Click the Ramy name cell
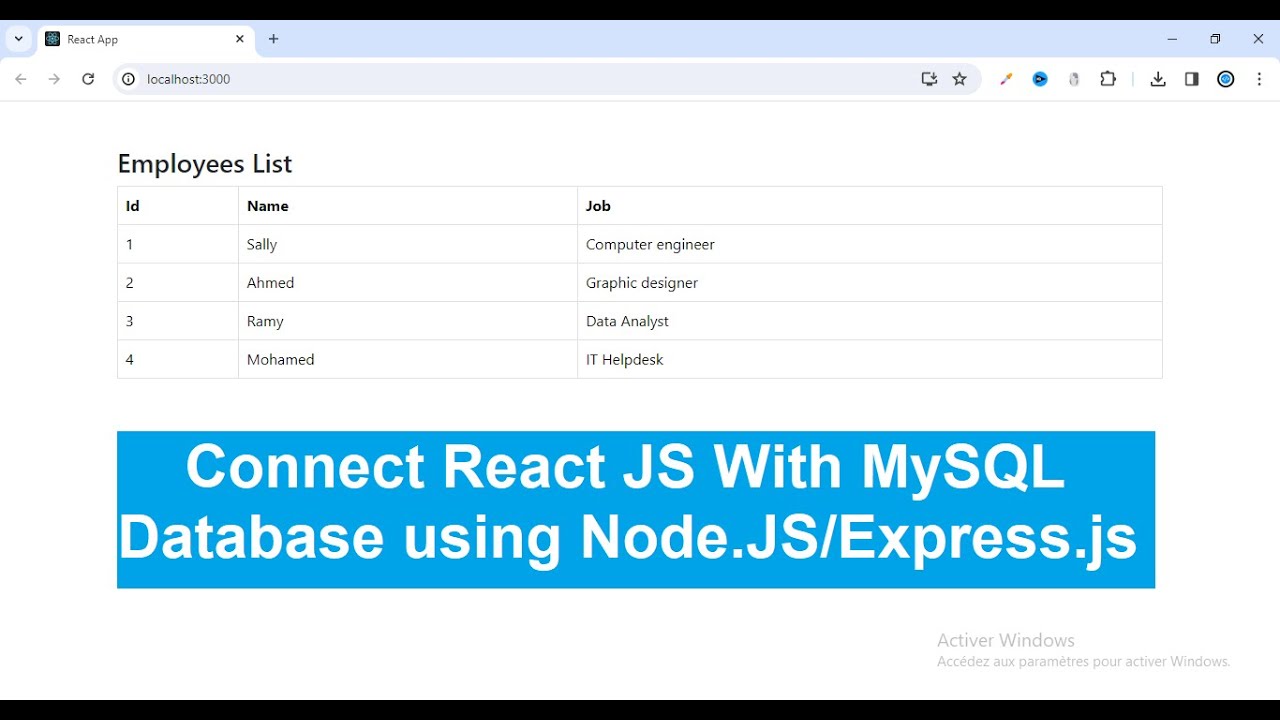1280x720 pixels. click(408, 321)
